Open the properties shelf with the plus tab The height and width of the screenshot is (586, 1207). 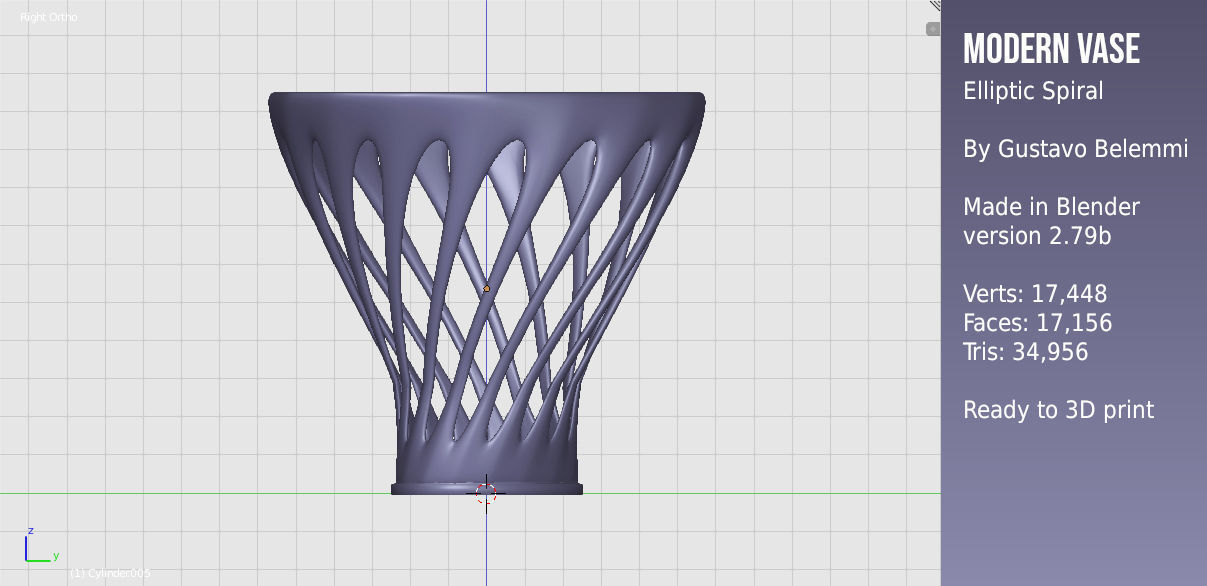tap(933, 29)
